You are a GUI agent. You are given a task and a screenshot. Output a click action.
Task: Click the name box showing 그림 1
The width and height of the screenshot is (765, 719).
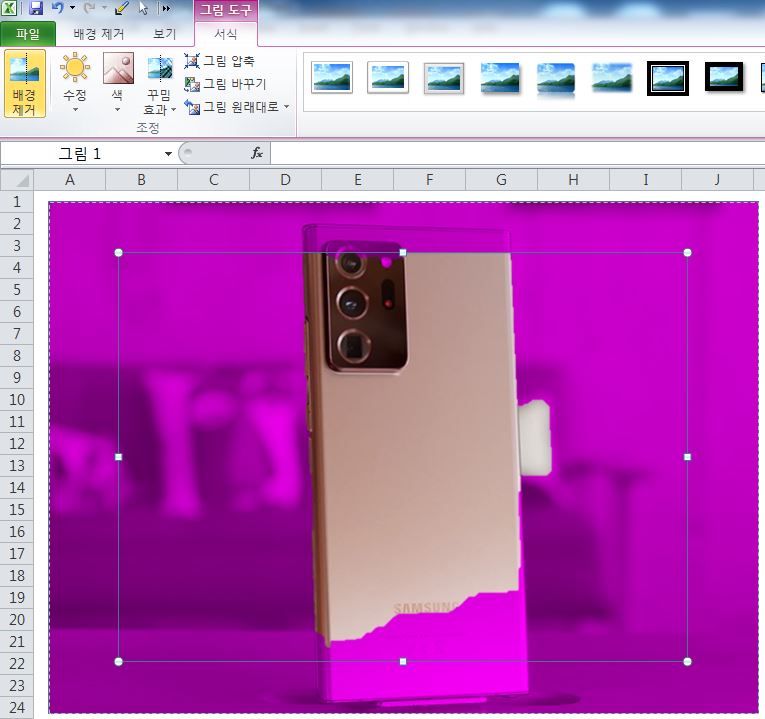tap(80, 154)
